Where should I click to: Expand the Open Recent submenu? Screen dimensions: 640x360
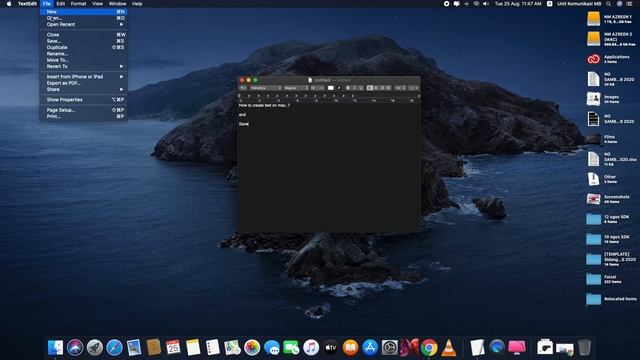(84, 24)
